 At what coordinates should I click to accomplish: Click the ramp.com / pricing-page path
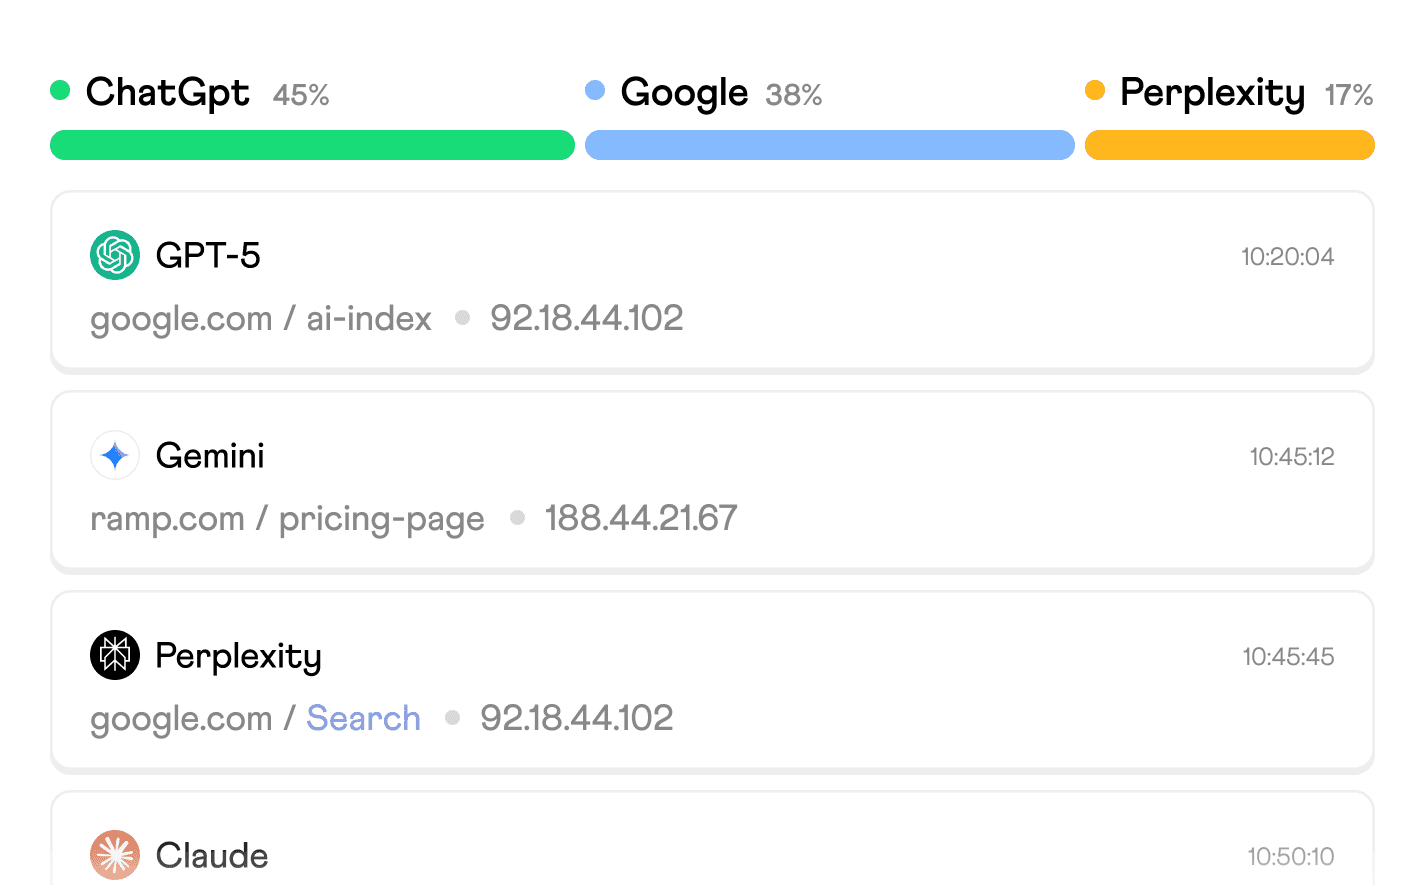click(x=287, y=519)
